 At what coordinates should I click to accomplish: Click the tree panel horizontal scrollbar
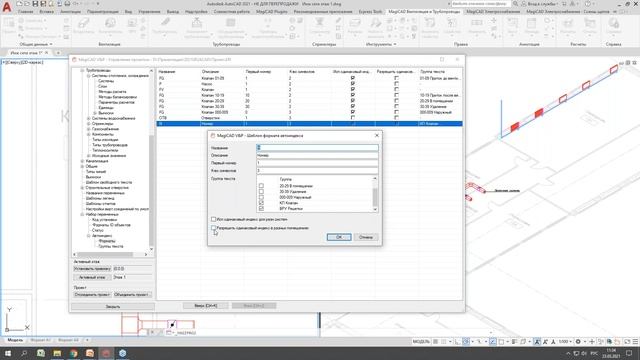[x=110, y=254]
